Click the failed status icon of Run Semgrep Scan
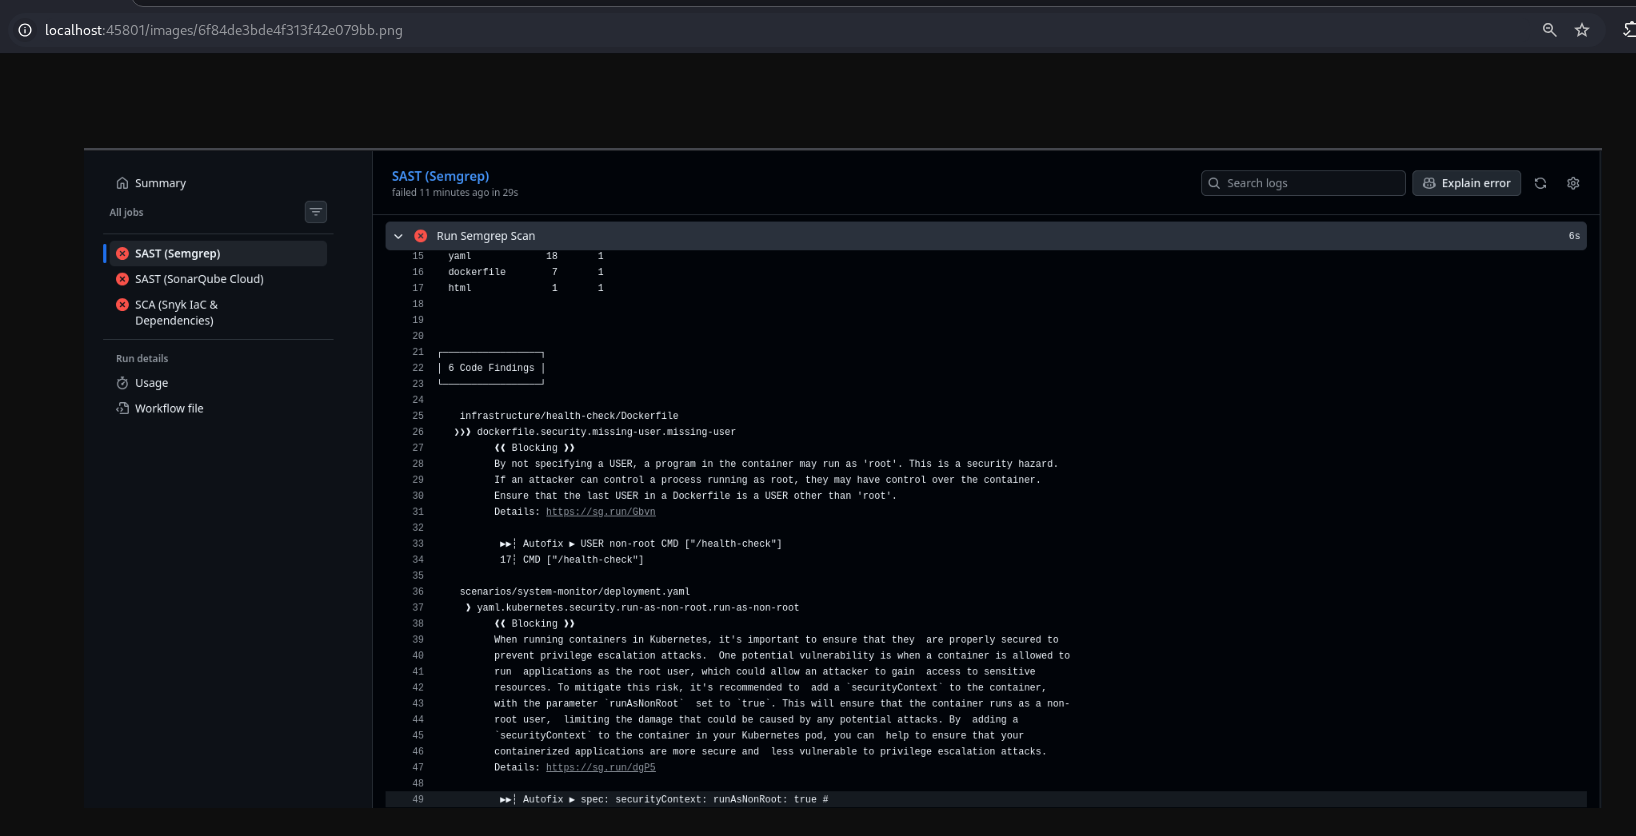 (421, 236)
